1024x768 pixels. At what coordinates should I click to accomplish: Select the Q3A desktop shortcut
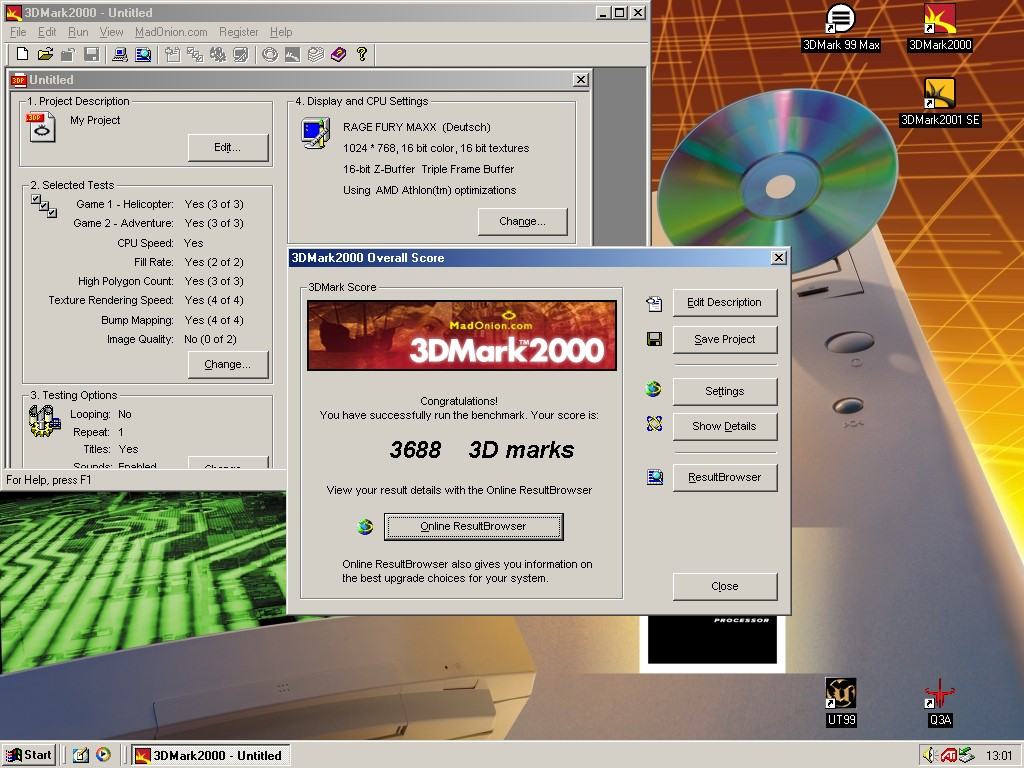940,703
